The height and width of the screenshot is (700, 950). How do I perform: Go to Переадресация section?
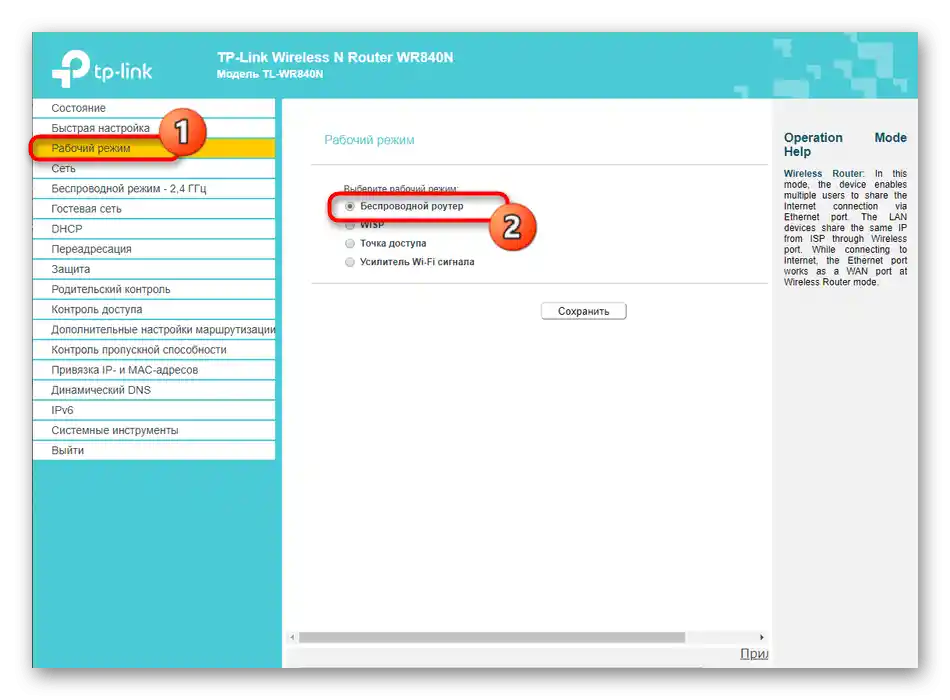(154, 248)
